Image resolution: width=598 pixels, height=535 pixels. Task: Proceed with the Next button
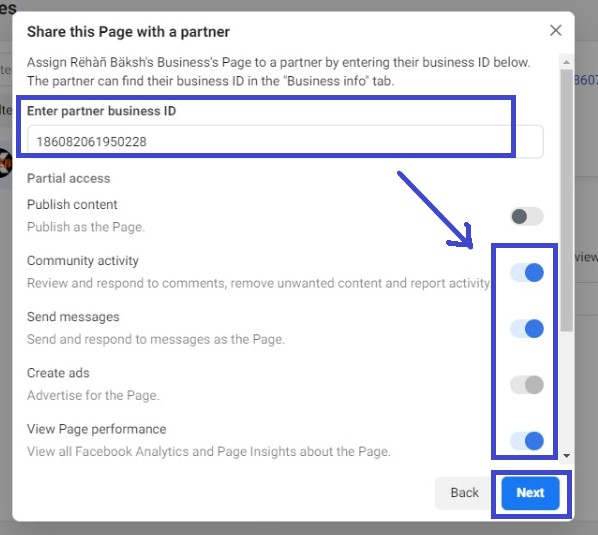pyautogui.click(x=530, y=493)
